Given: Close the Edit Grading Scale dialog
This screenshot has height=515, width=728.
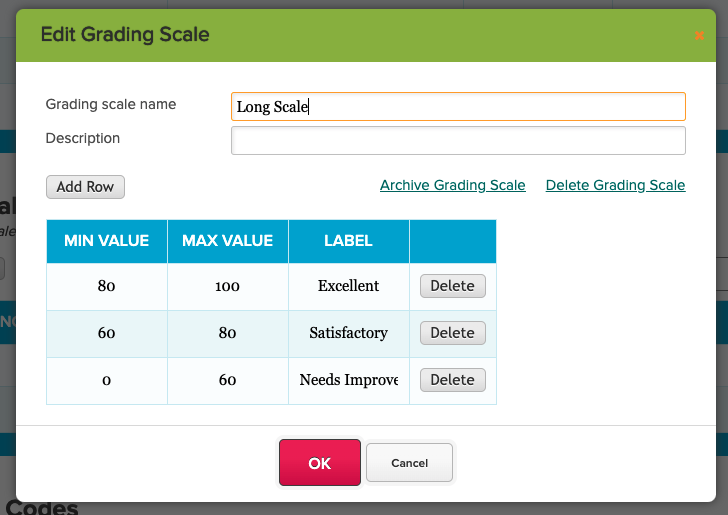Looking at the screenshot, I should click(699, 35).
